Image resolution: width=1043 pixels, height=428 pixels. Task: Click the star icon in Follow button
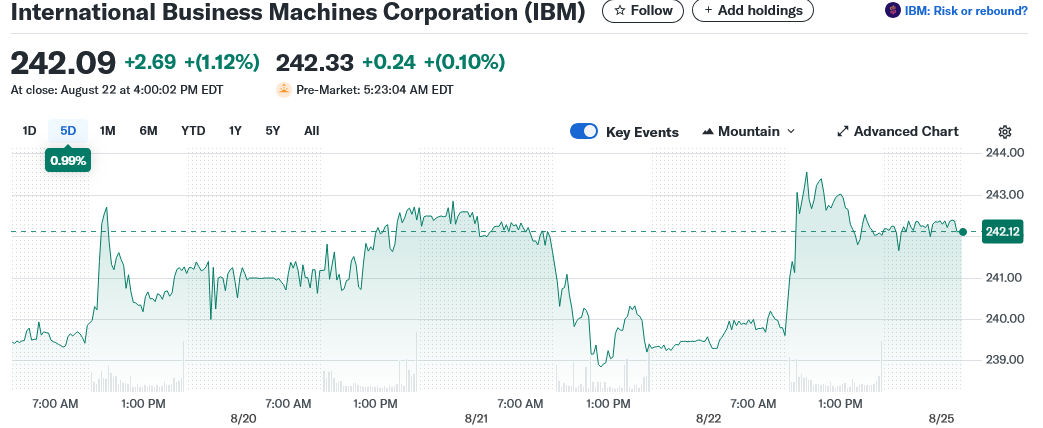point(619,11)
